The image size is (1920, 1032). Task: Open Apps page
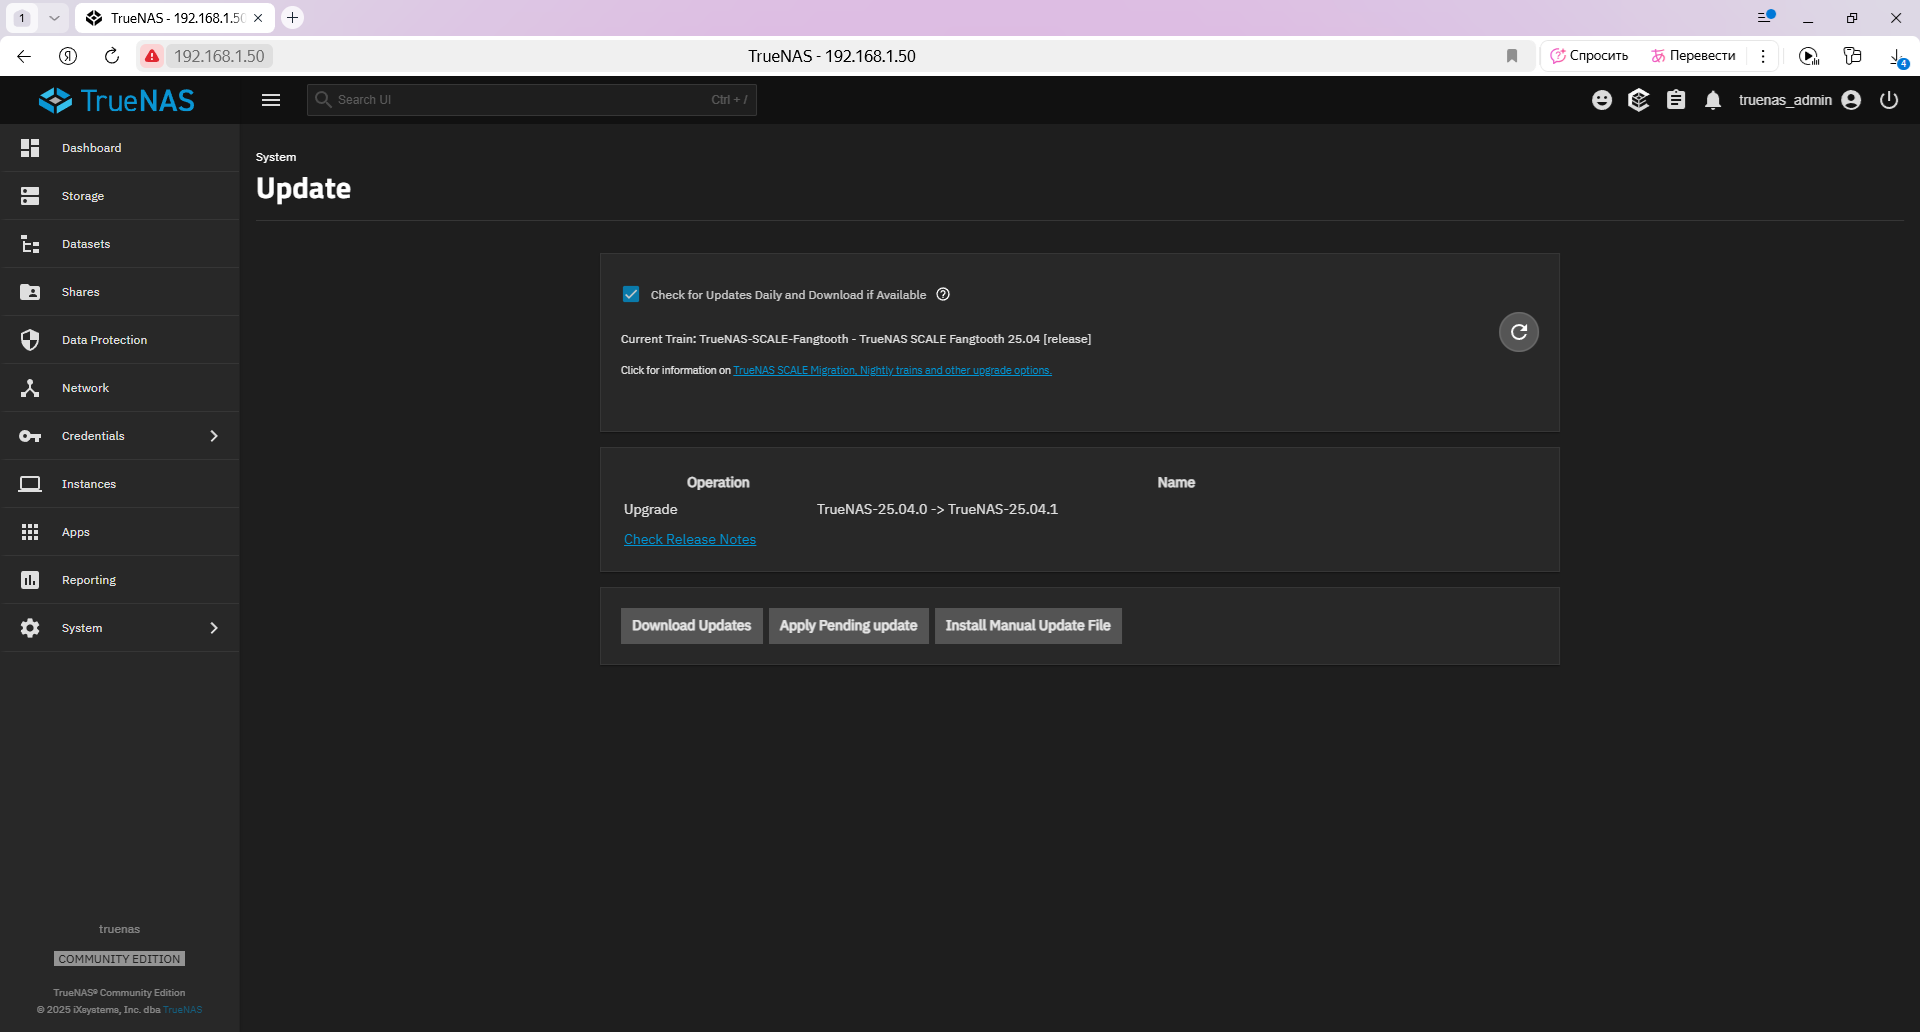pos(120,532)
